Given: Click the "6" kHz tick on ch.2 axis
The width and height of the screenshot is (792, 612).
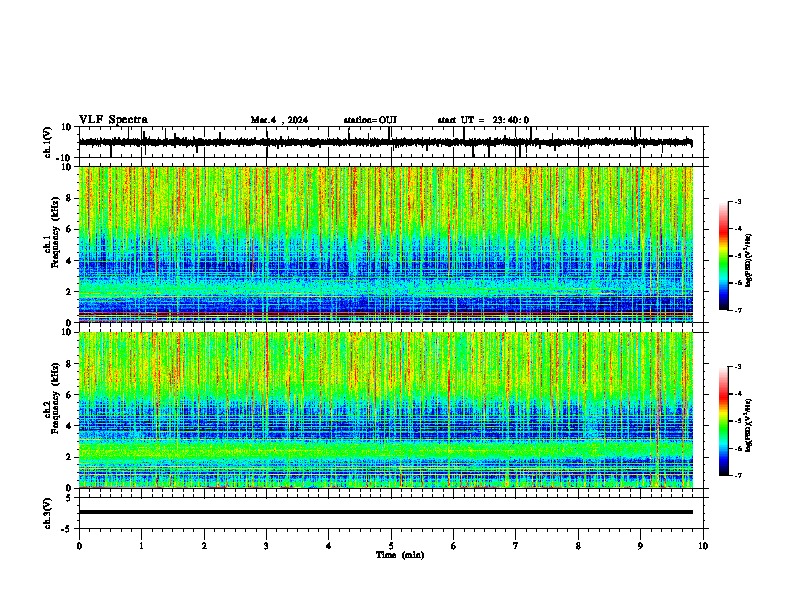Looking at the screenshot, I should point(69,395).
